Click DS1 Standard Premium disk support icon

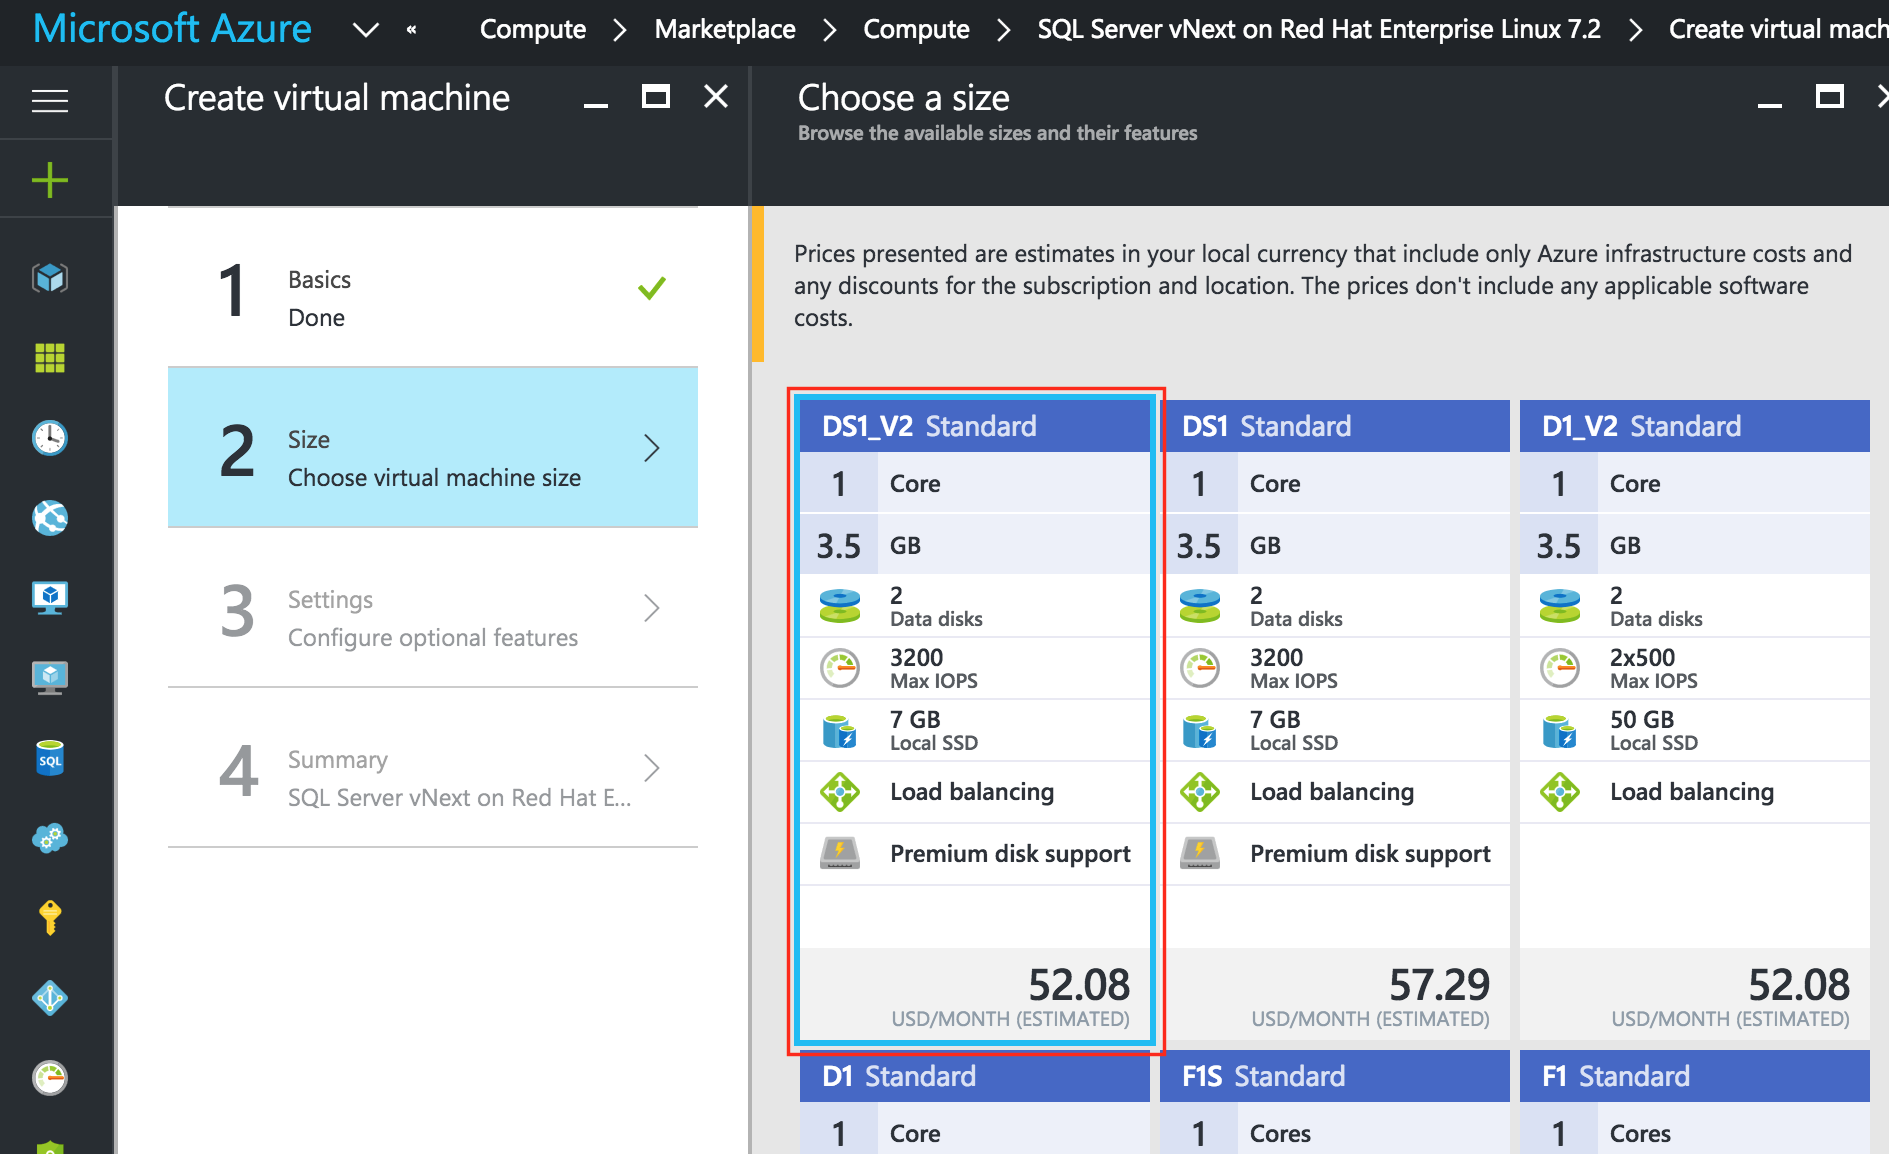(1200, 853)
